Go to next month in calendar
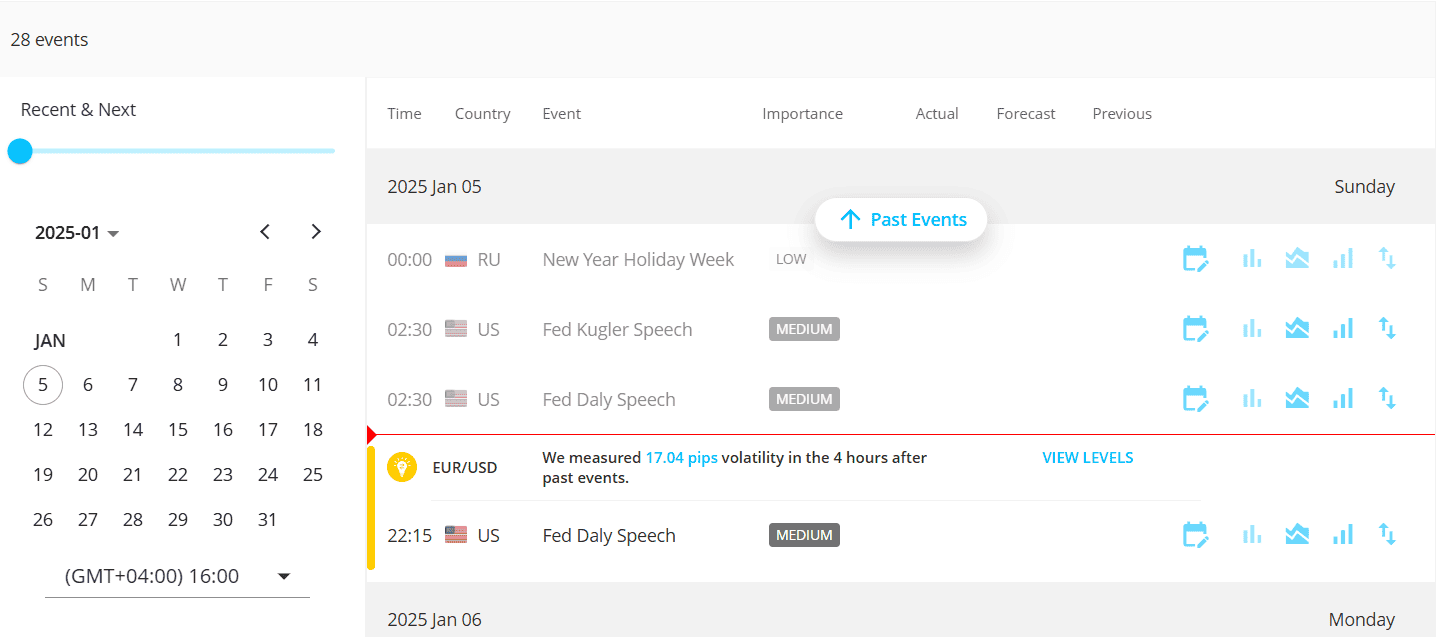 pyautogui.click(x=316, y=232)
